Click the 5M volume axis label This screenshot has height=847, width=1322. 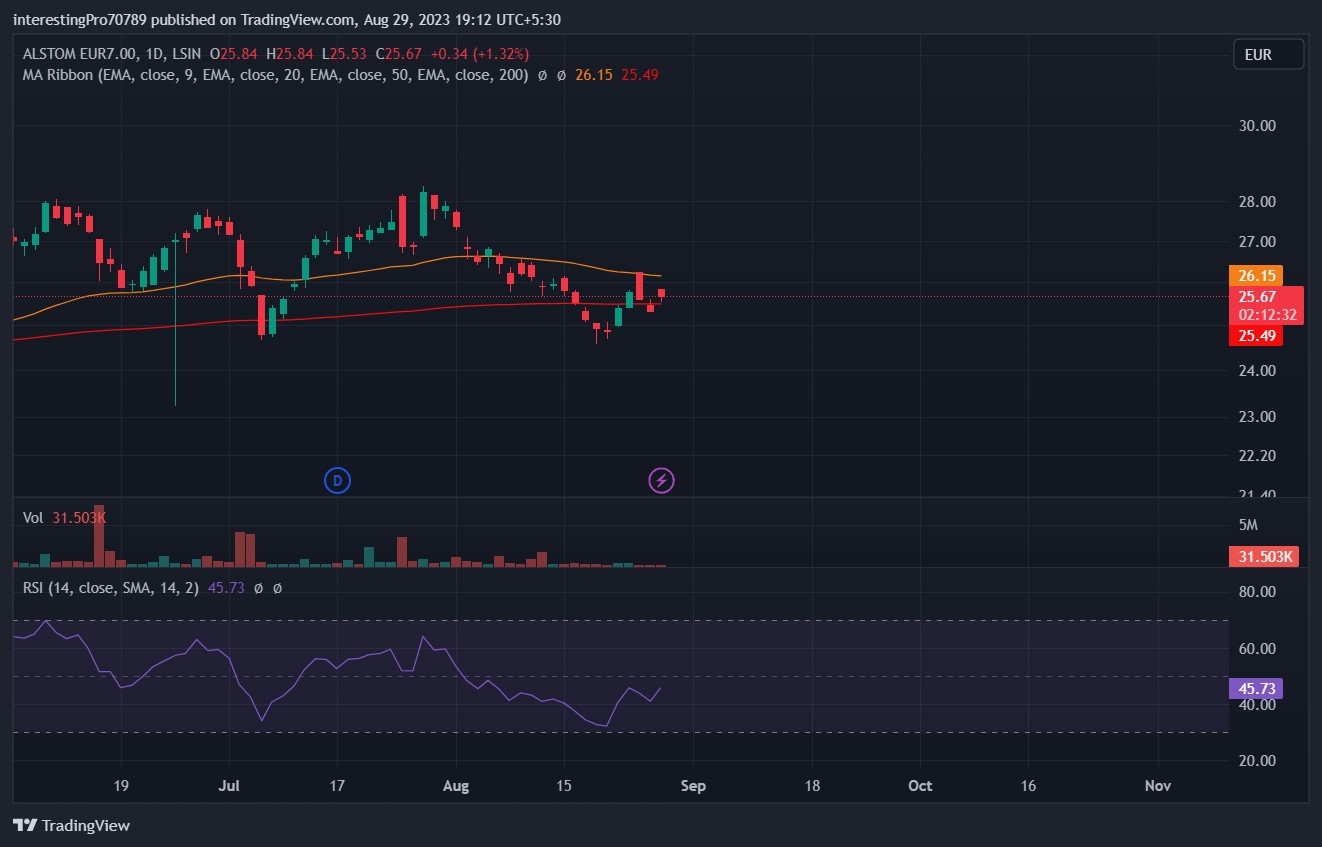1248,526
